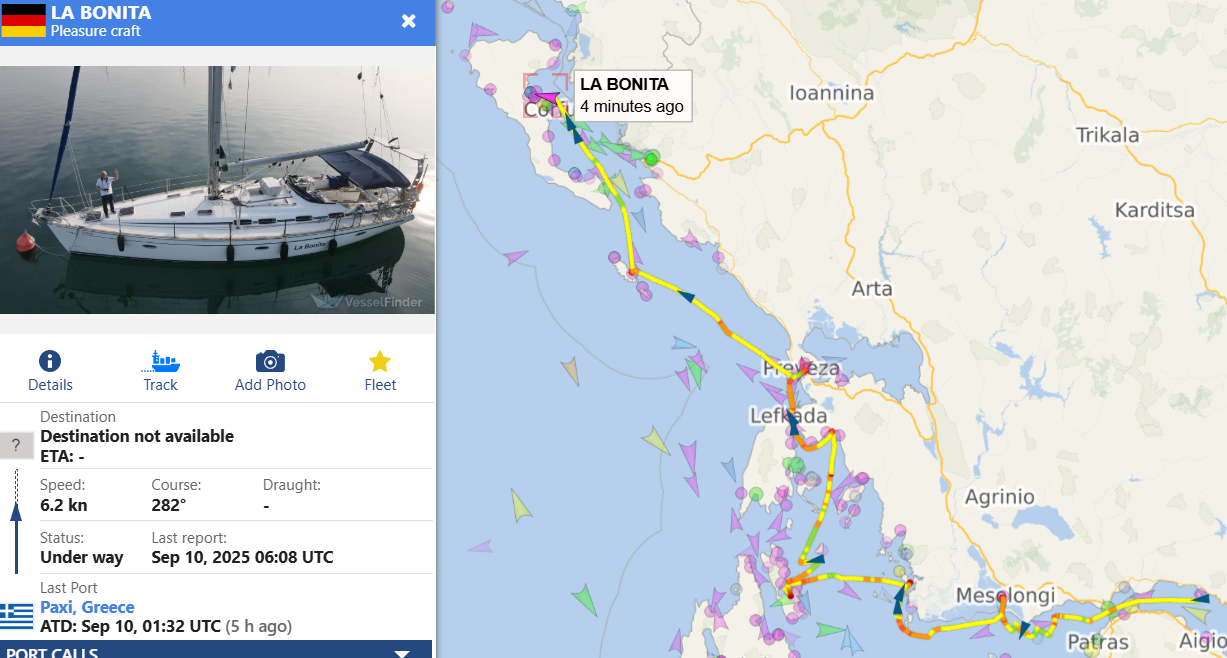Click the unknown destination question mark icon

point(16,446)
